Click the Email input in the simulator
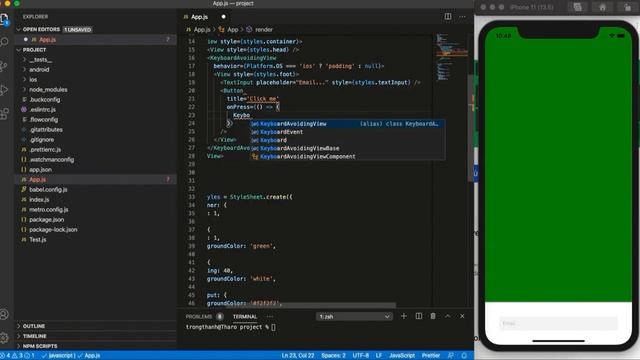Viewport: 640px width, 360px height. 558,323
